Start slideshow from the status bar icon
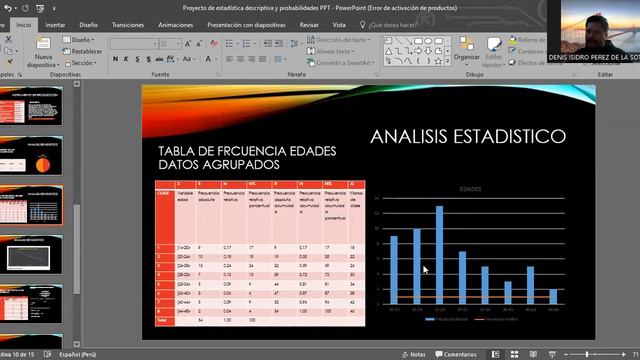Viewport: 640px width, 360px height. (x=552, y=354)
